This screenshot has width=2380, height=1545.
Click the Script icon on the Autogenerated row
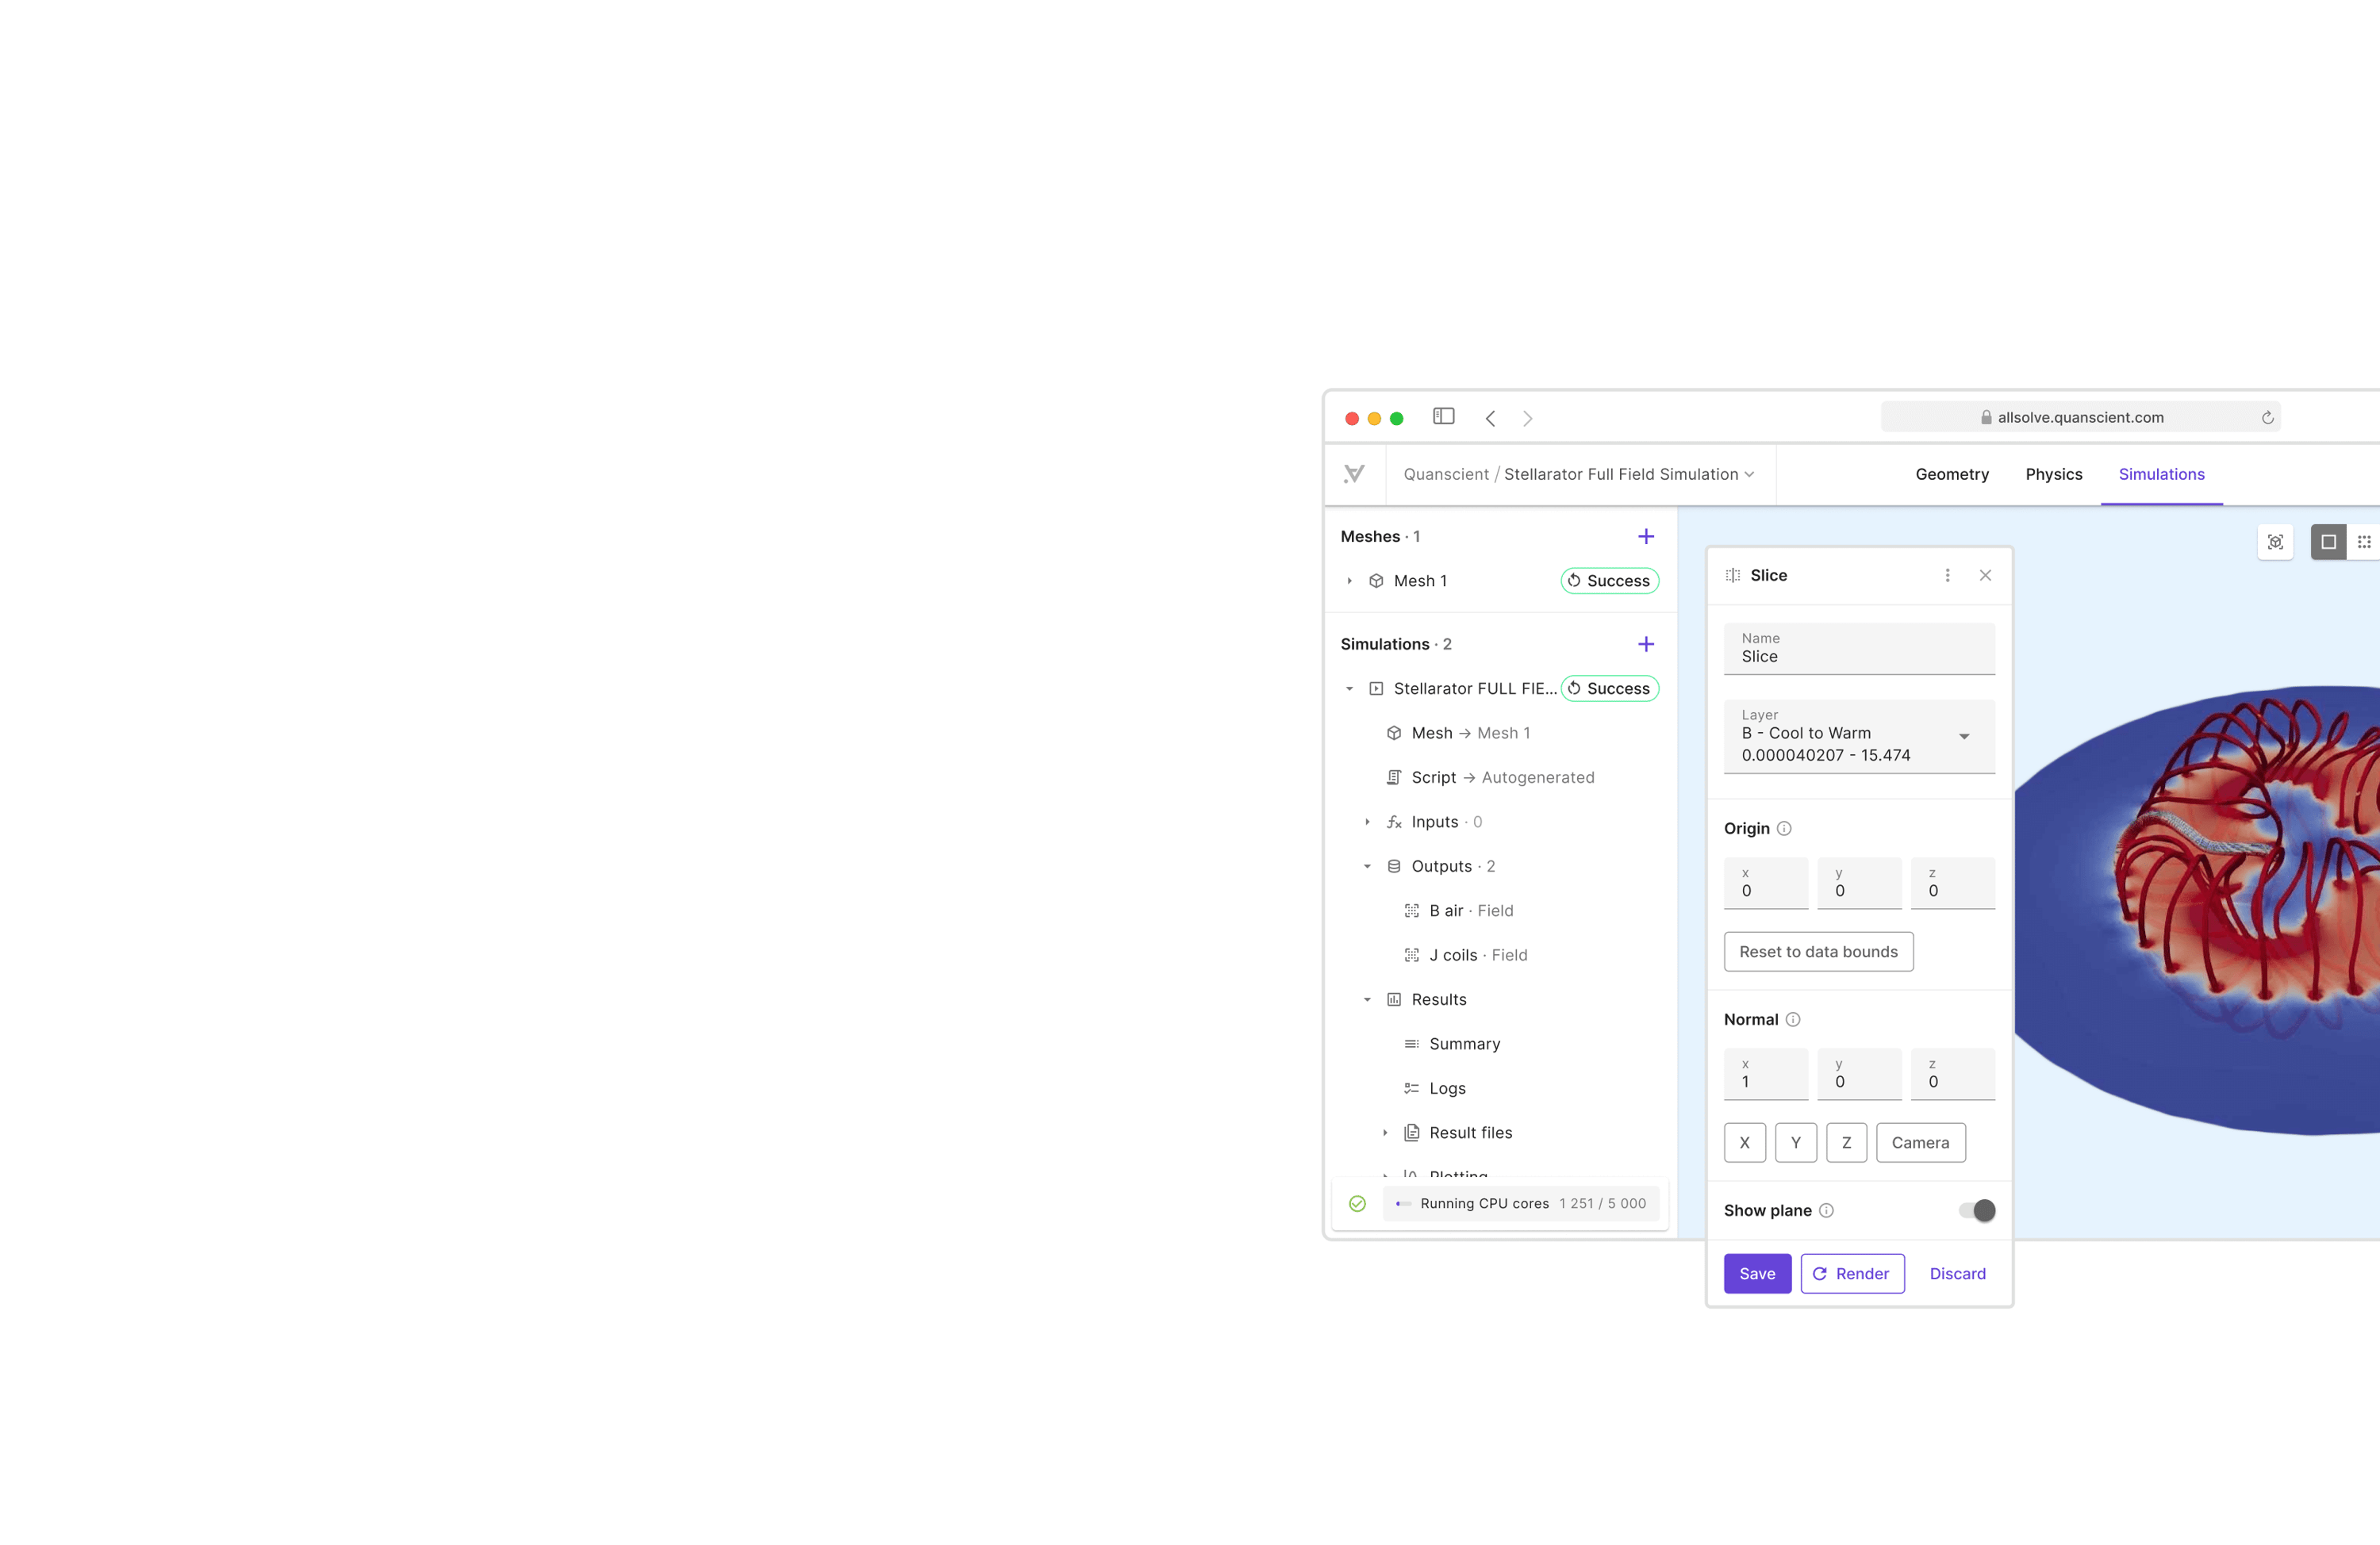(1393, 777)
